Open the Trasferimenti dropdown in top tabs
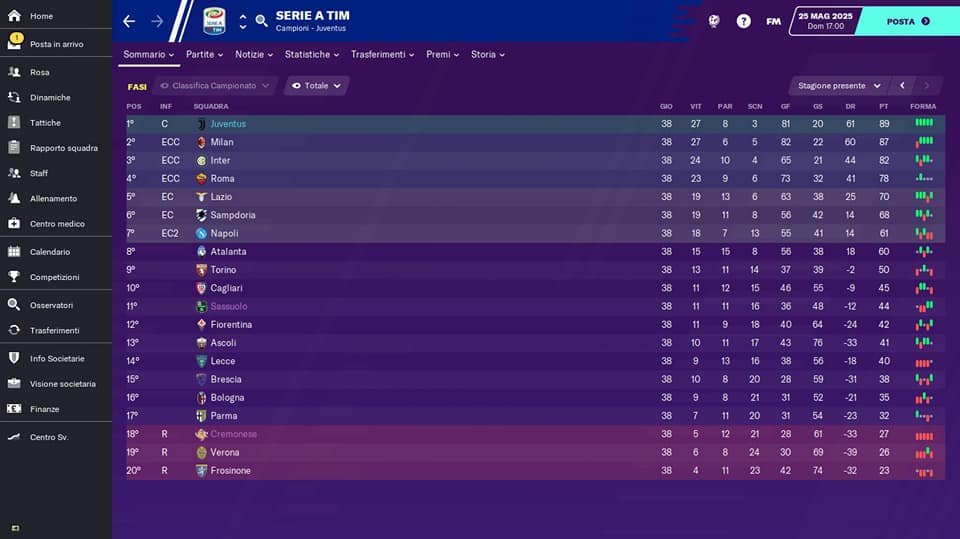 tap(383, 55)
